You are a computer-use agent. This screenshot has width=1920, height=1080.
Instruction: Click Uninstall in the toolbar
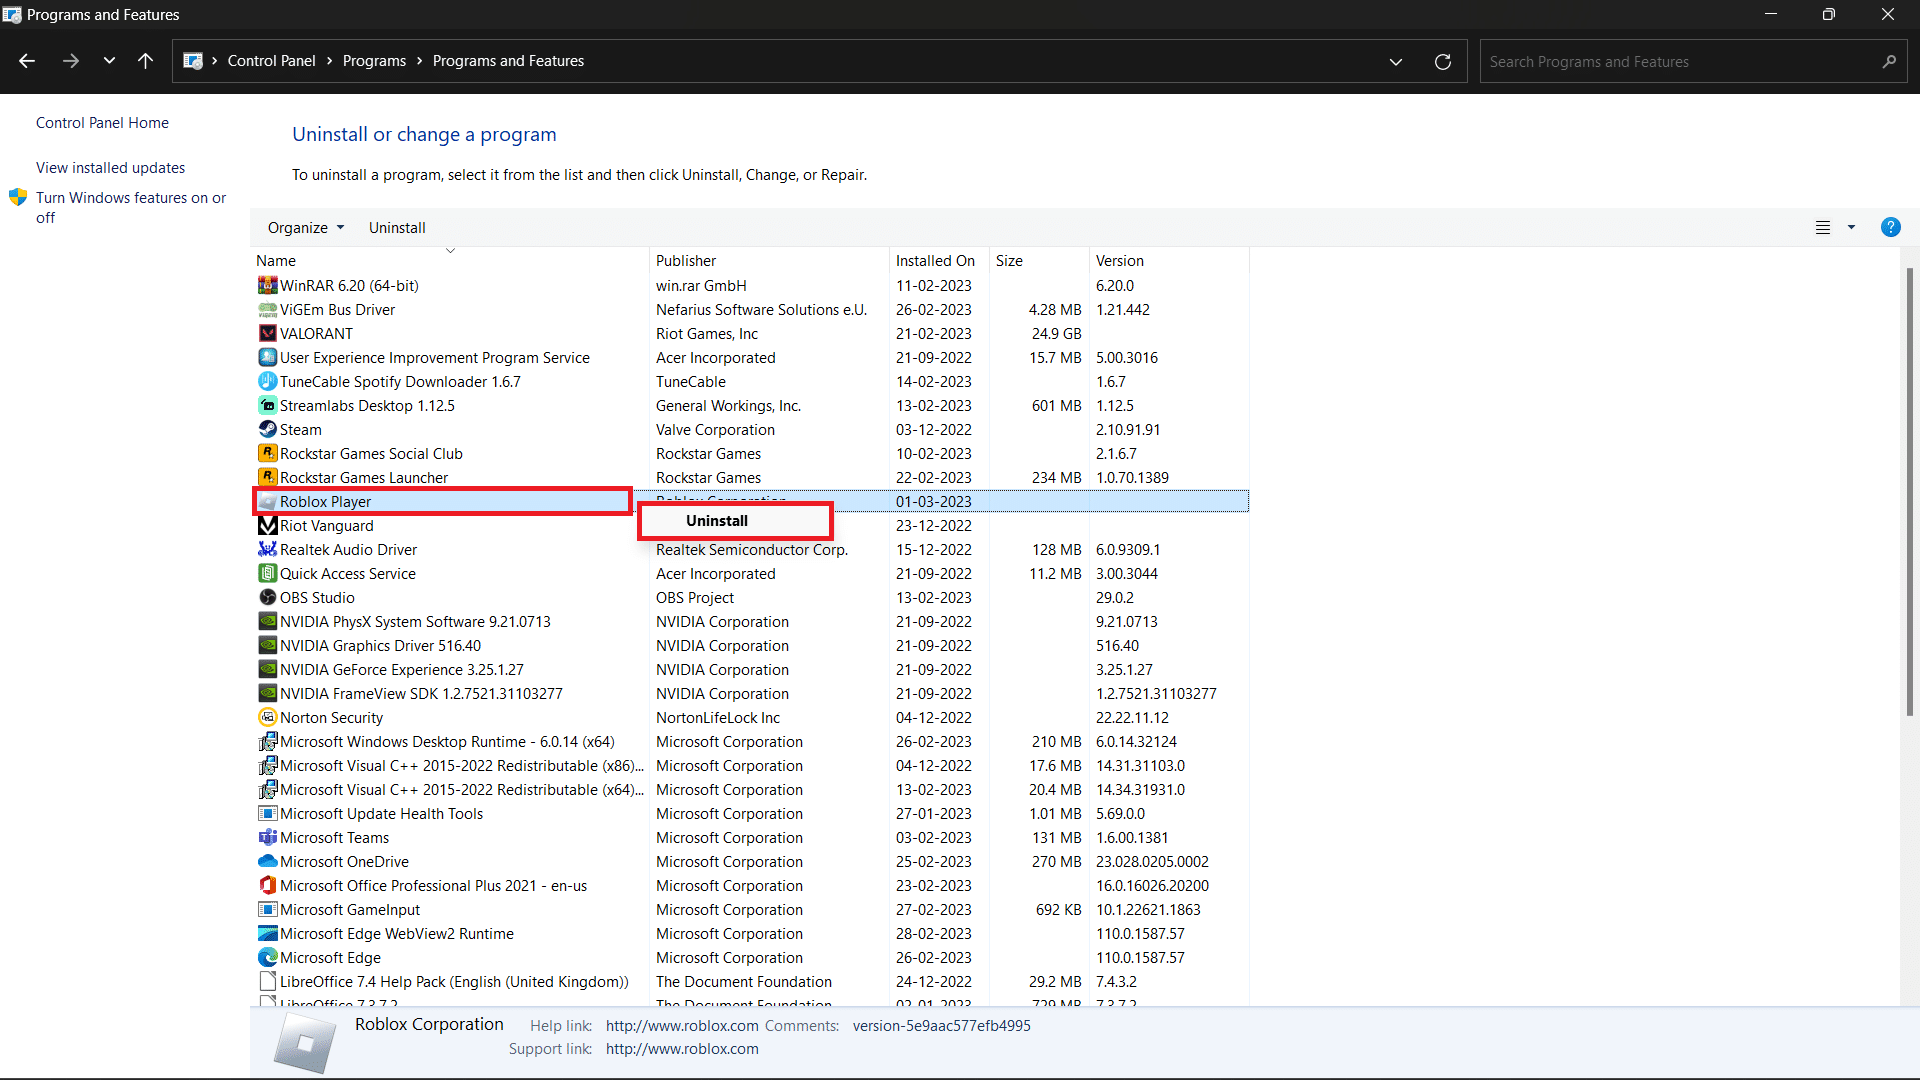397,228
